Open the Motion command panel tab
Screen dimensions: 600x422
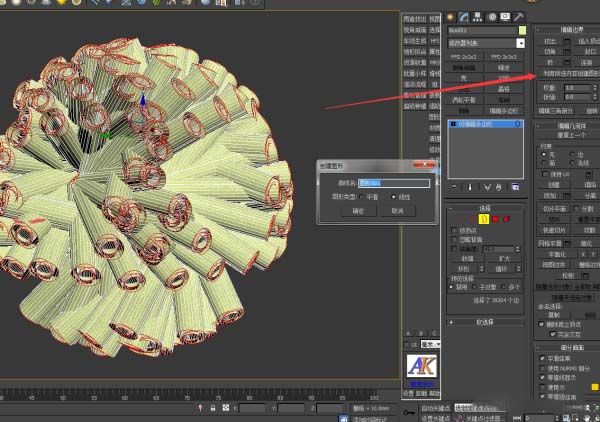coord(492,17)
